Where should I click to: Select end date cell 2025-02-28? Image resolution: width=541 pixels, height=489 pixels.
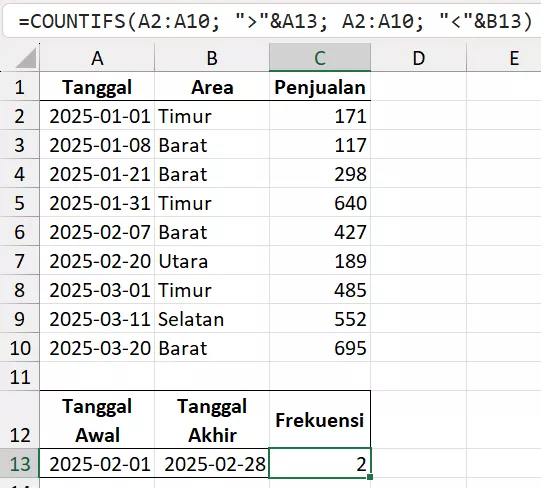pos(212,463)
